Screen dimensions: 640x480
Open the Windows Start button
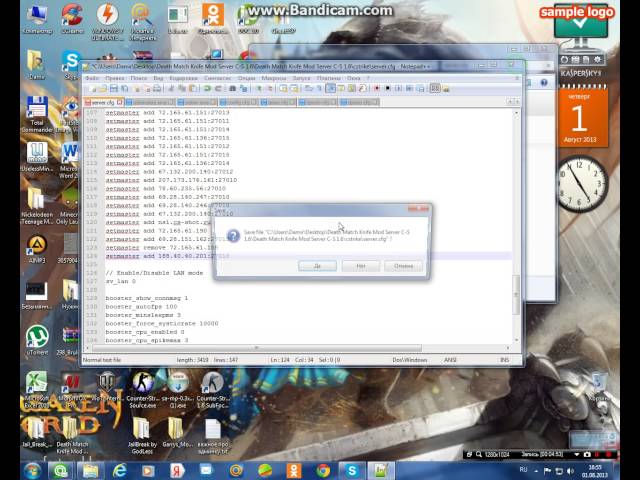[x=33, y=471]
